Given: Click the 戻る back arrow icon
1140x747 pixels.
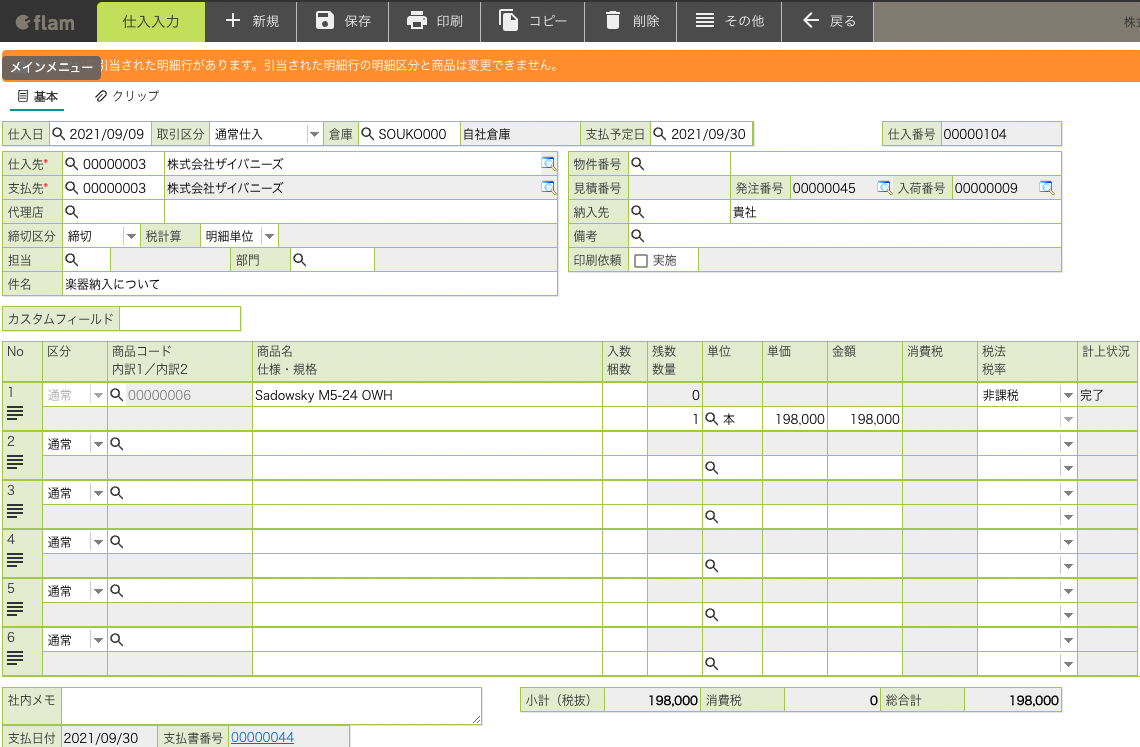Looking at the screenshot, I should pyautogui.click(x=811, y=20).
